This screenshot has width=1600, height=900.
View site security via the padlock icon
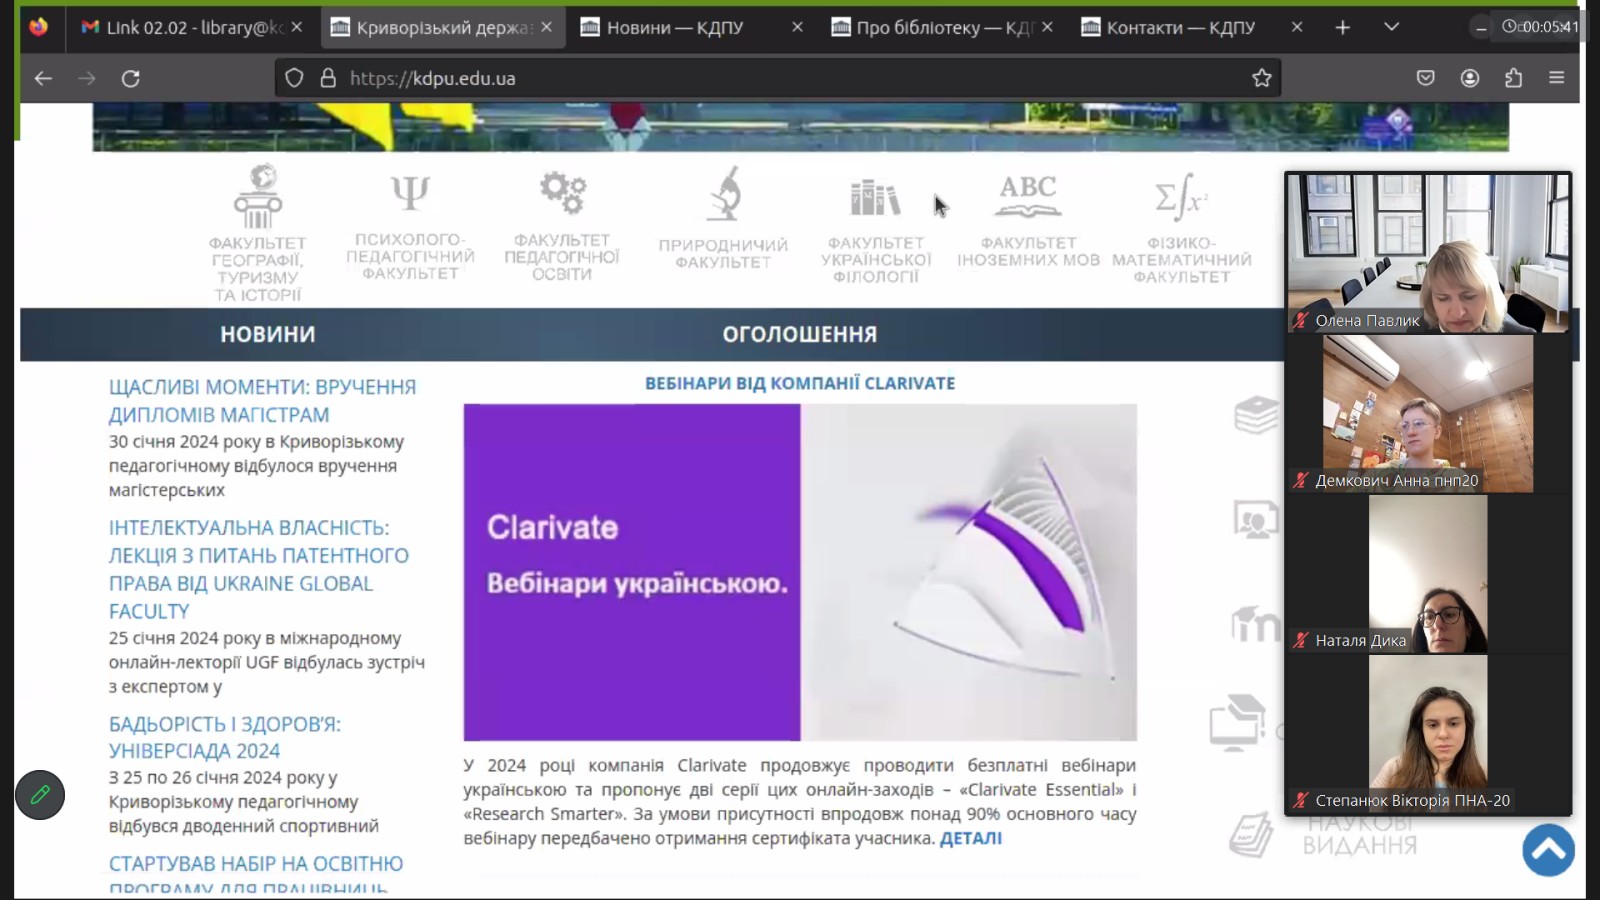328,78
